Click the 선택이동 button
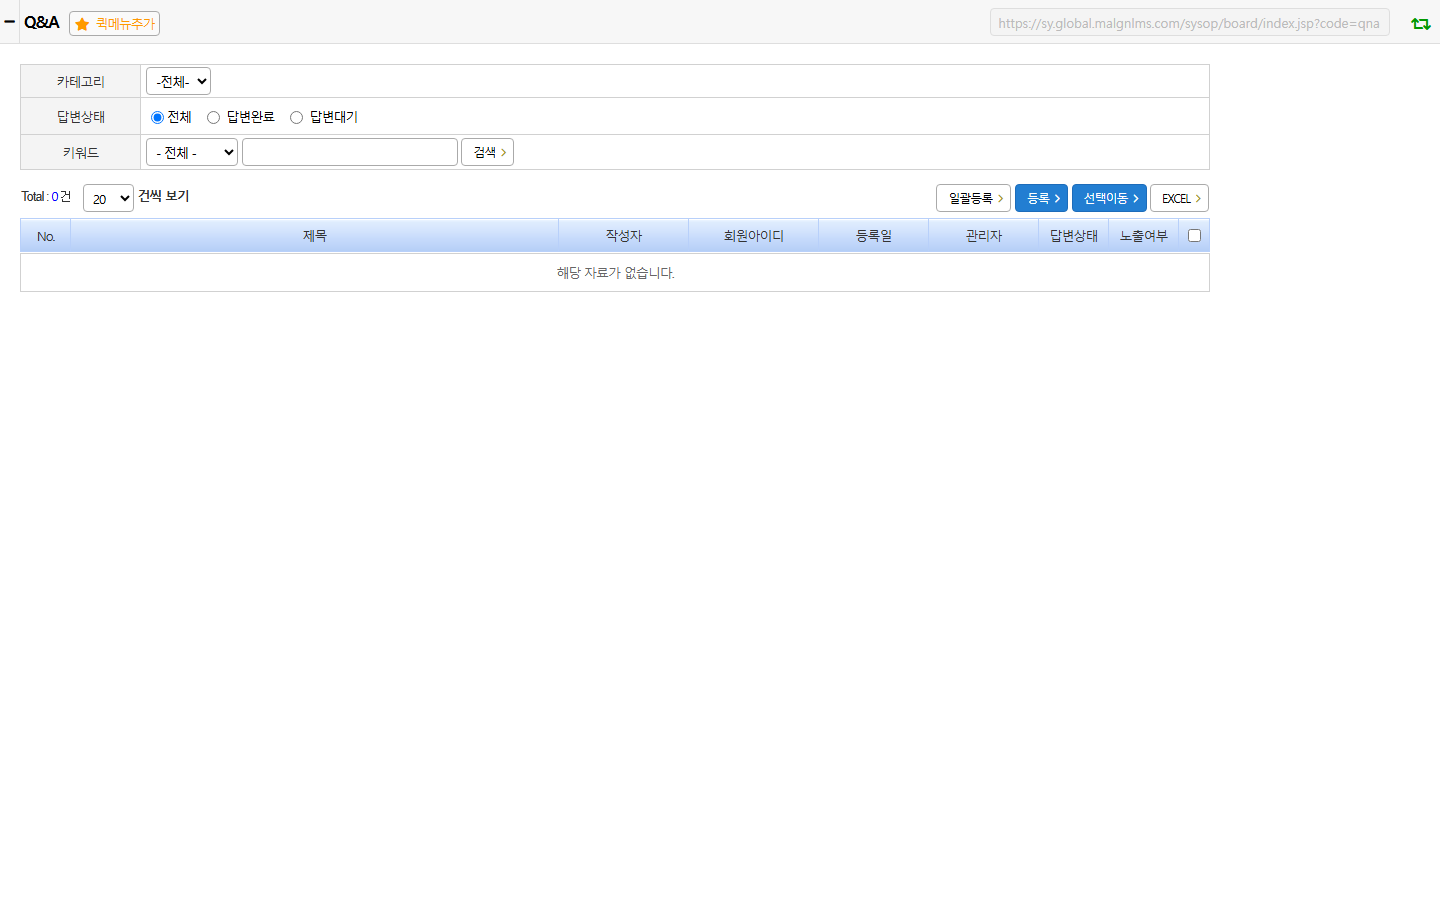The height and width of the screenshot is (900, 1440). (x=1109, y=198)
